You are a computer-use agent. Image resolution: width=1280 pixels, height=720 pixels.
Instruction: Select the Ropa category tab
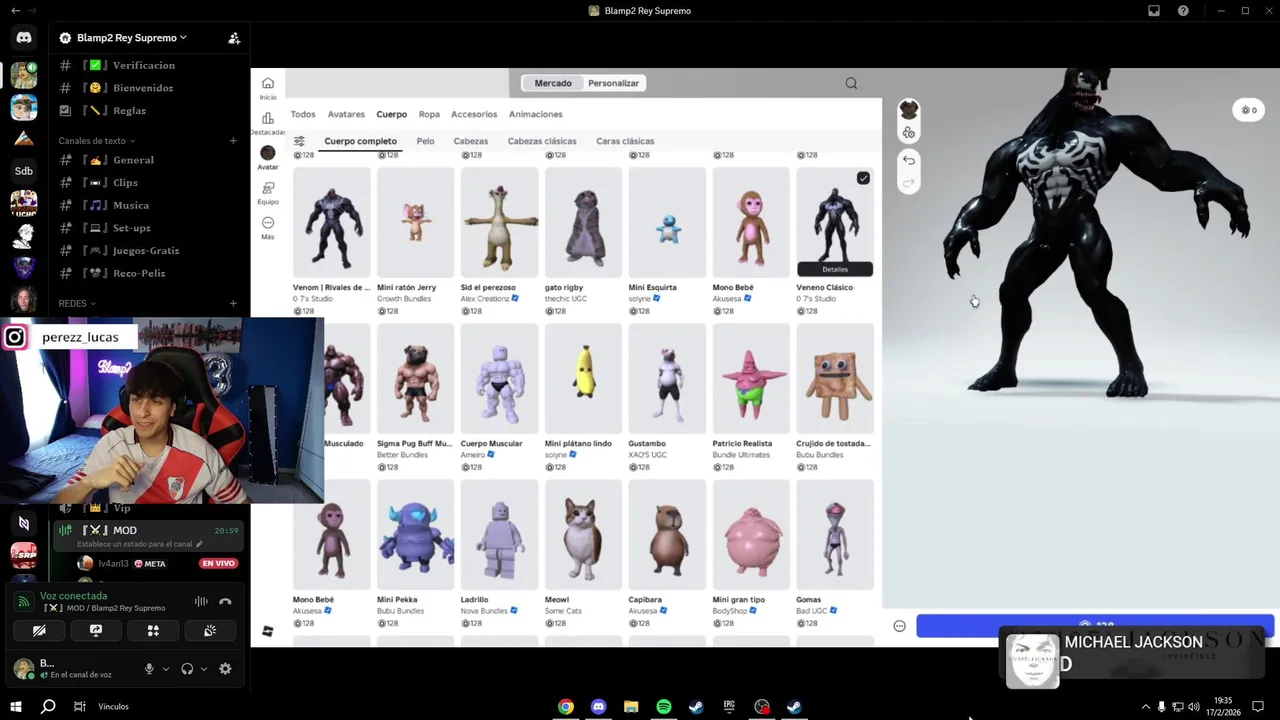(x=429, y=114)
